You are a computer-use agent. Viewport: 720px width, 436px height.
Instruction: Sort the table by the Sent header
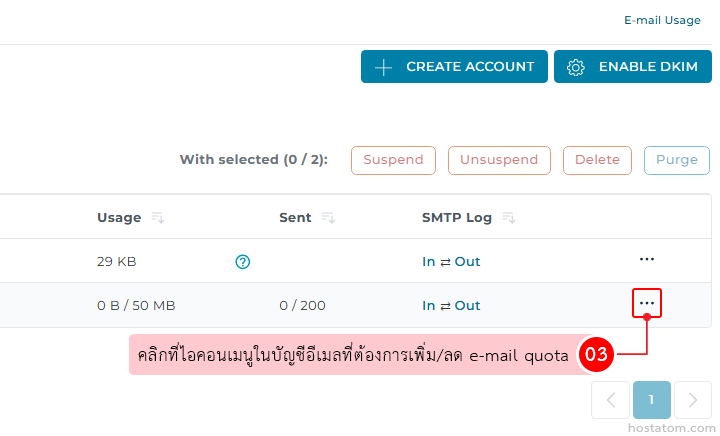[x=295, y=218]
